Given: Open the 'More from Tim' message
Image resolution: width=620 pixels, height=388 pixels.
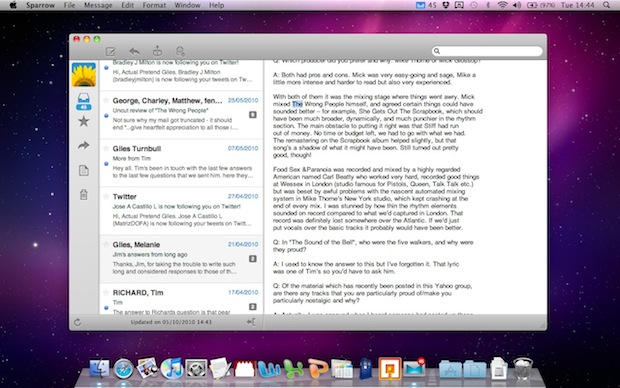Looking at the screenshot, I should (x=132, y=158).
